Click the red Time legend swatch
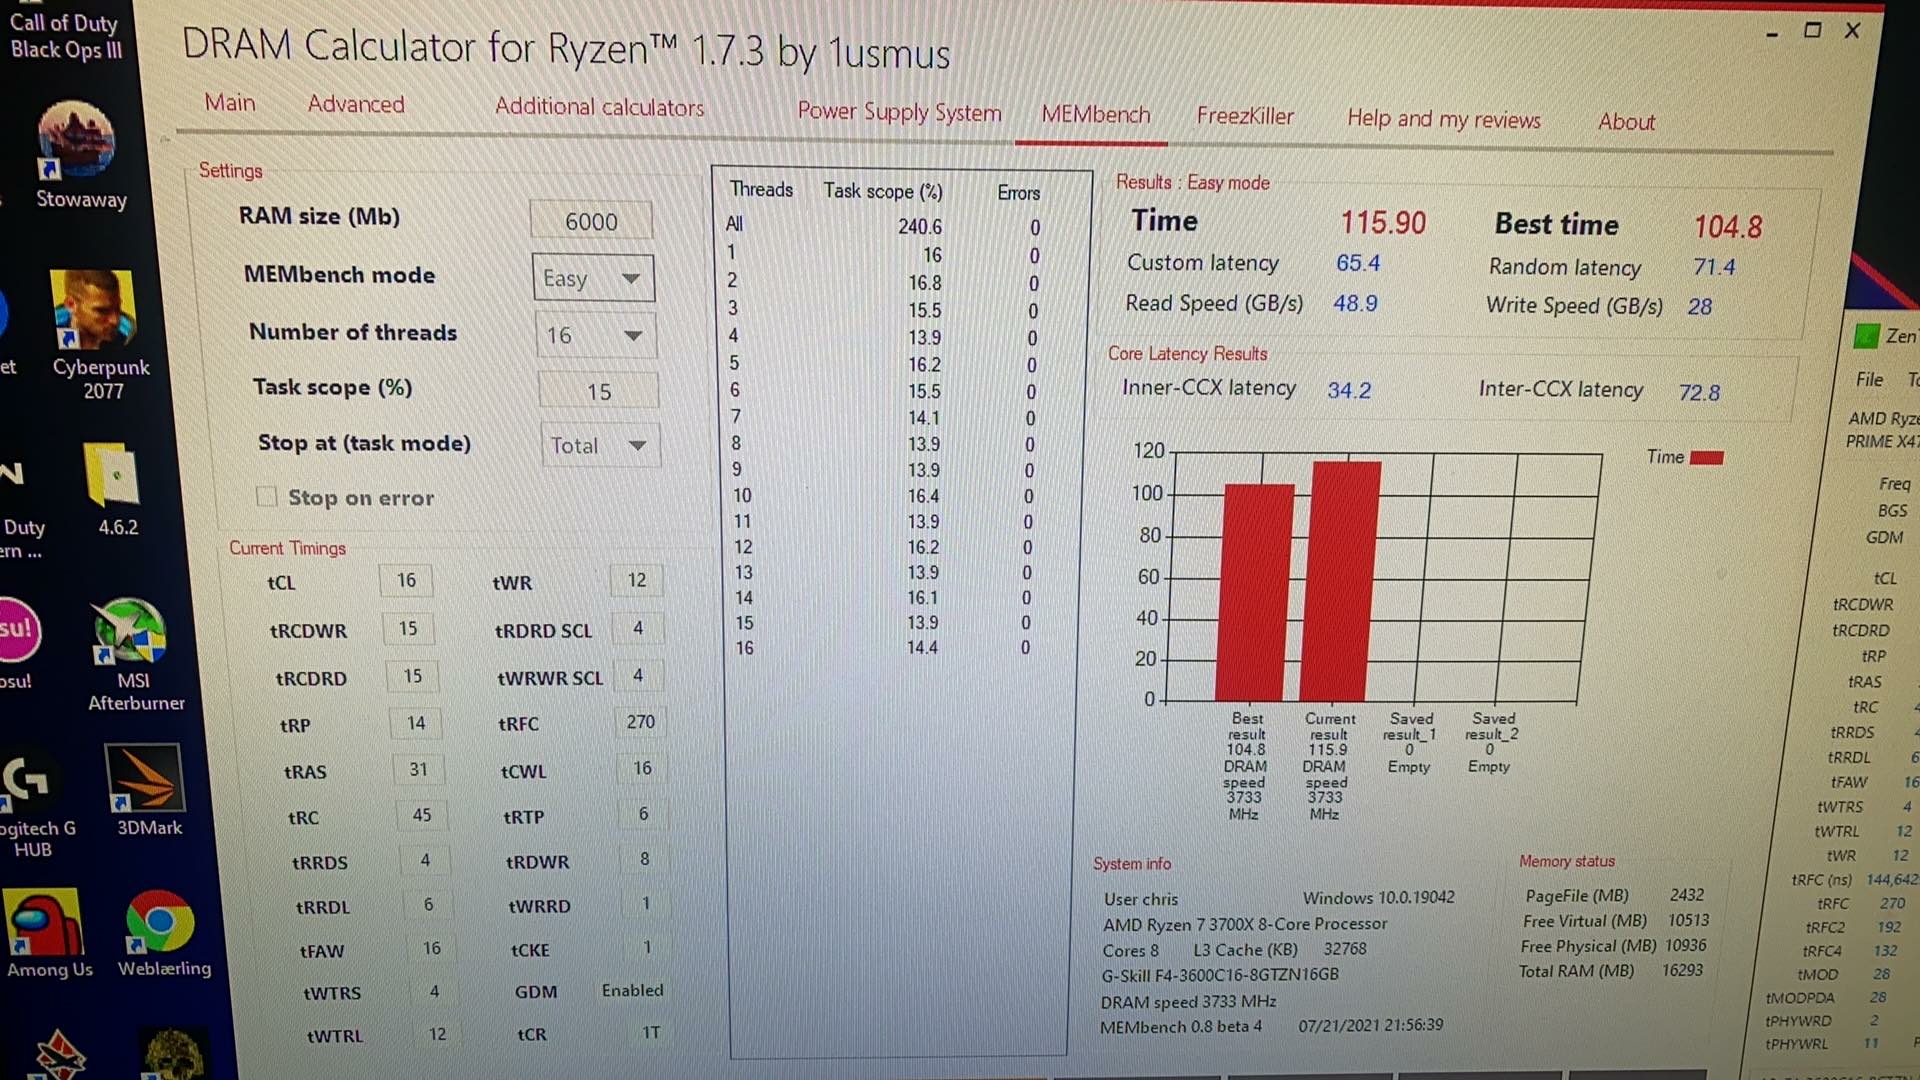1920x1080 pixels. (1706, 457)
